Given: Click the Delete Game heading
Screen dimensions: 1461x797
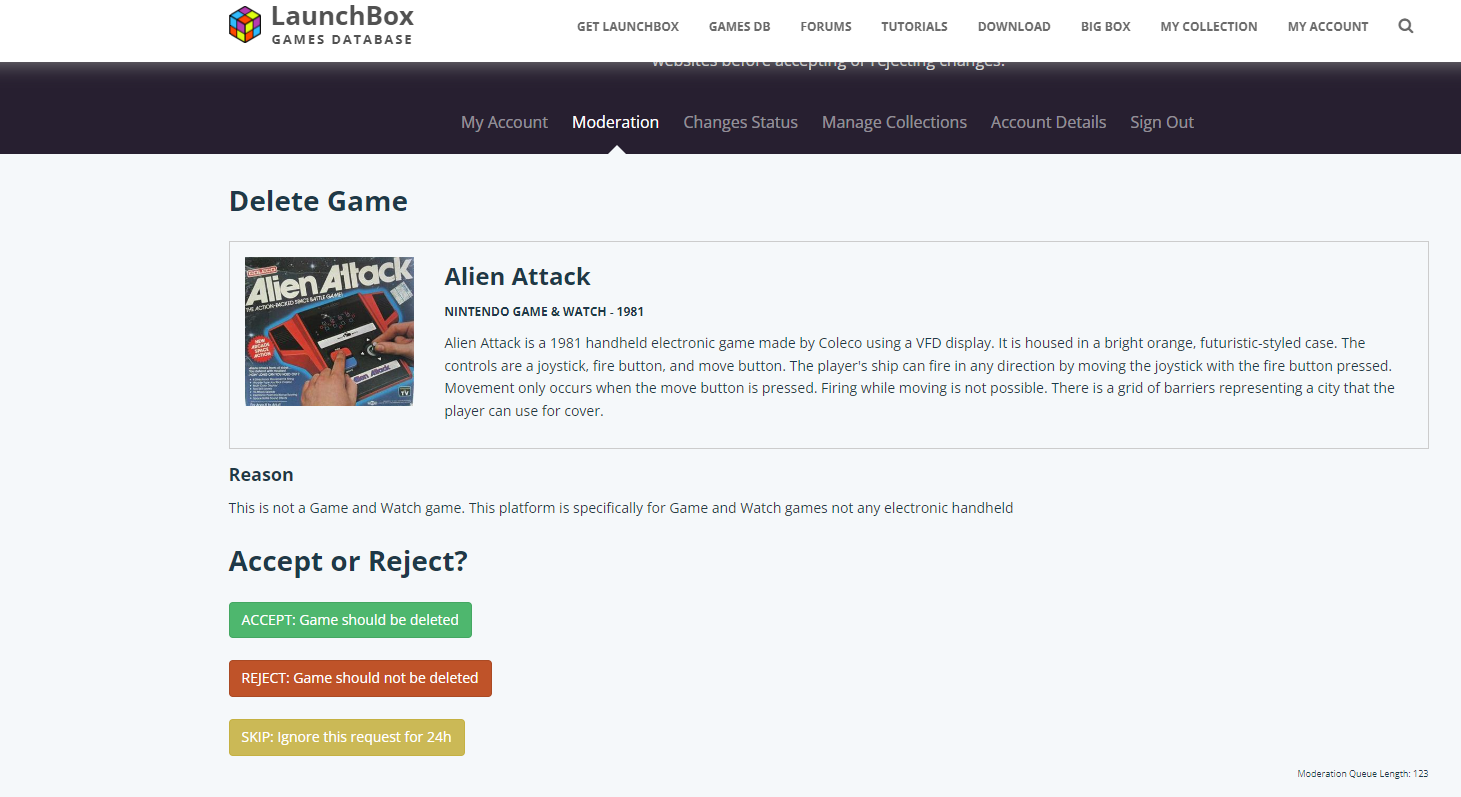Looking at the screenshot, I should [318, 201].
